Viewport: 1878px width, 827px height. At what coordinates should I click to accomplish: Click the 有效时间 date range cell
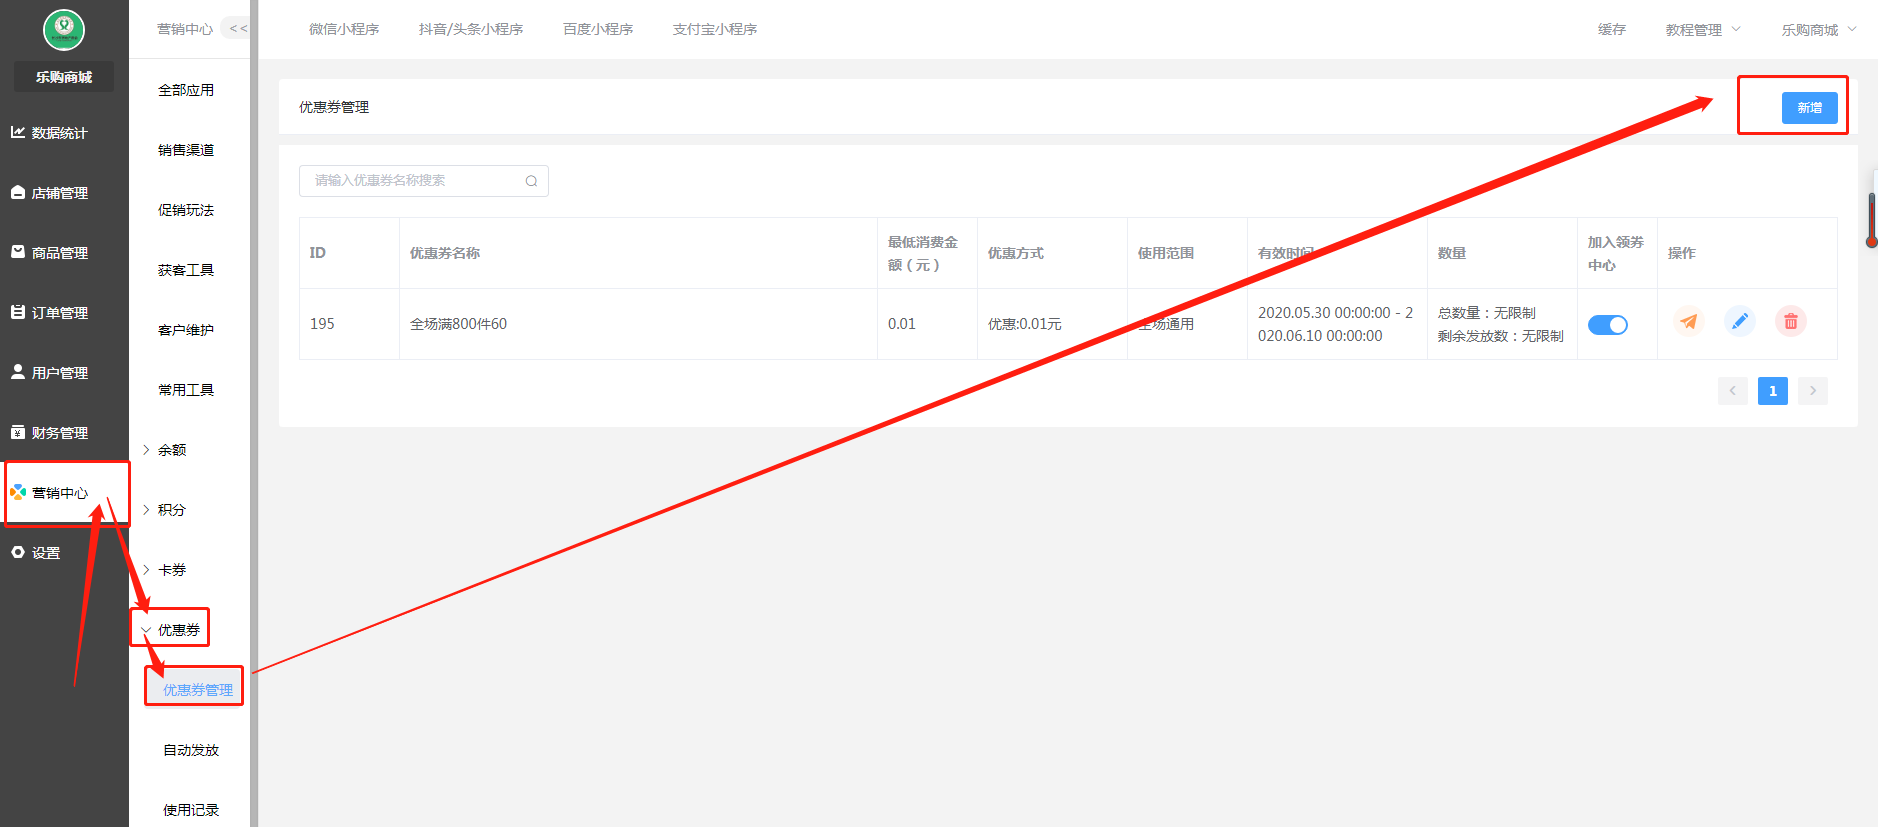pos(1336,324)
